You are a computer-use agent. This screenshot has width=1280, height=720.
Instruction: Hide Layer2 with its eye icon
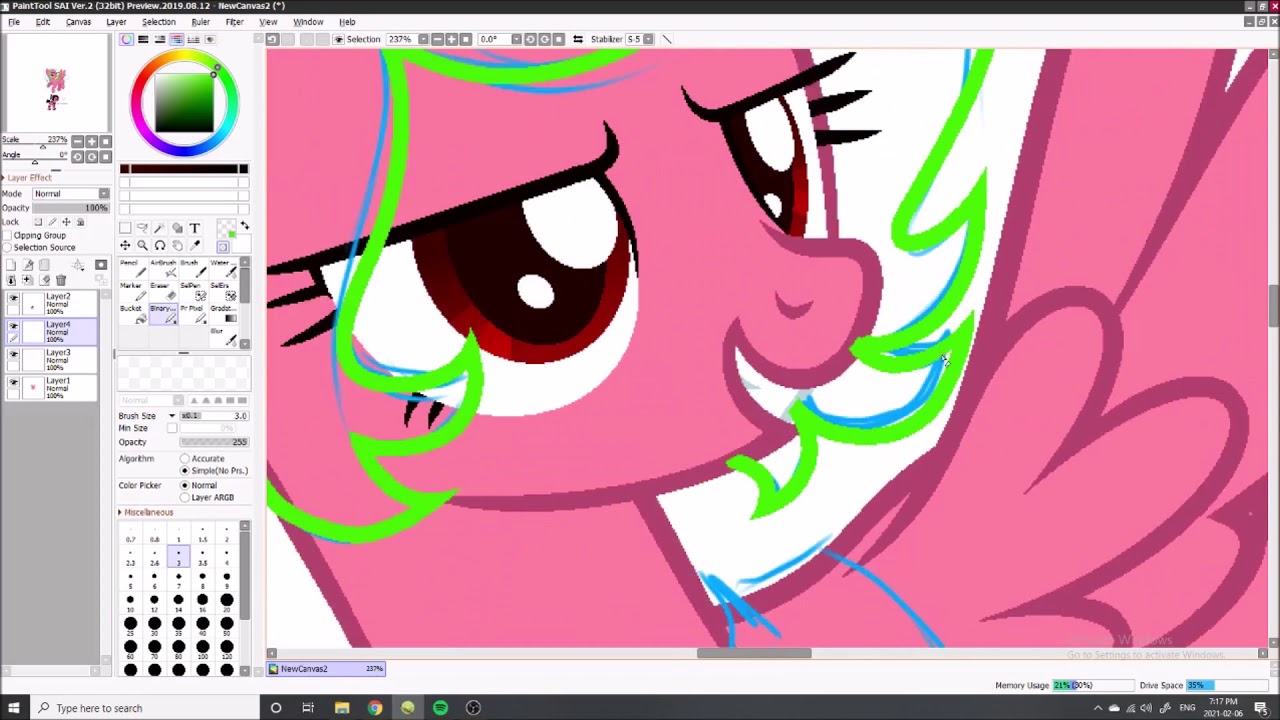pyautogui.click(x=13, y=298)
